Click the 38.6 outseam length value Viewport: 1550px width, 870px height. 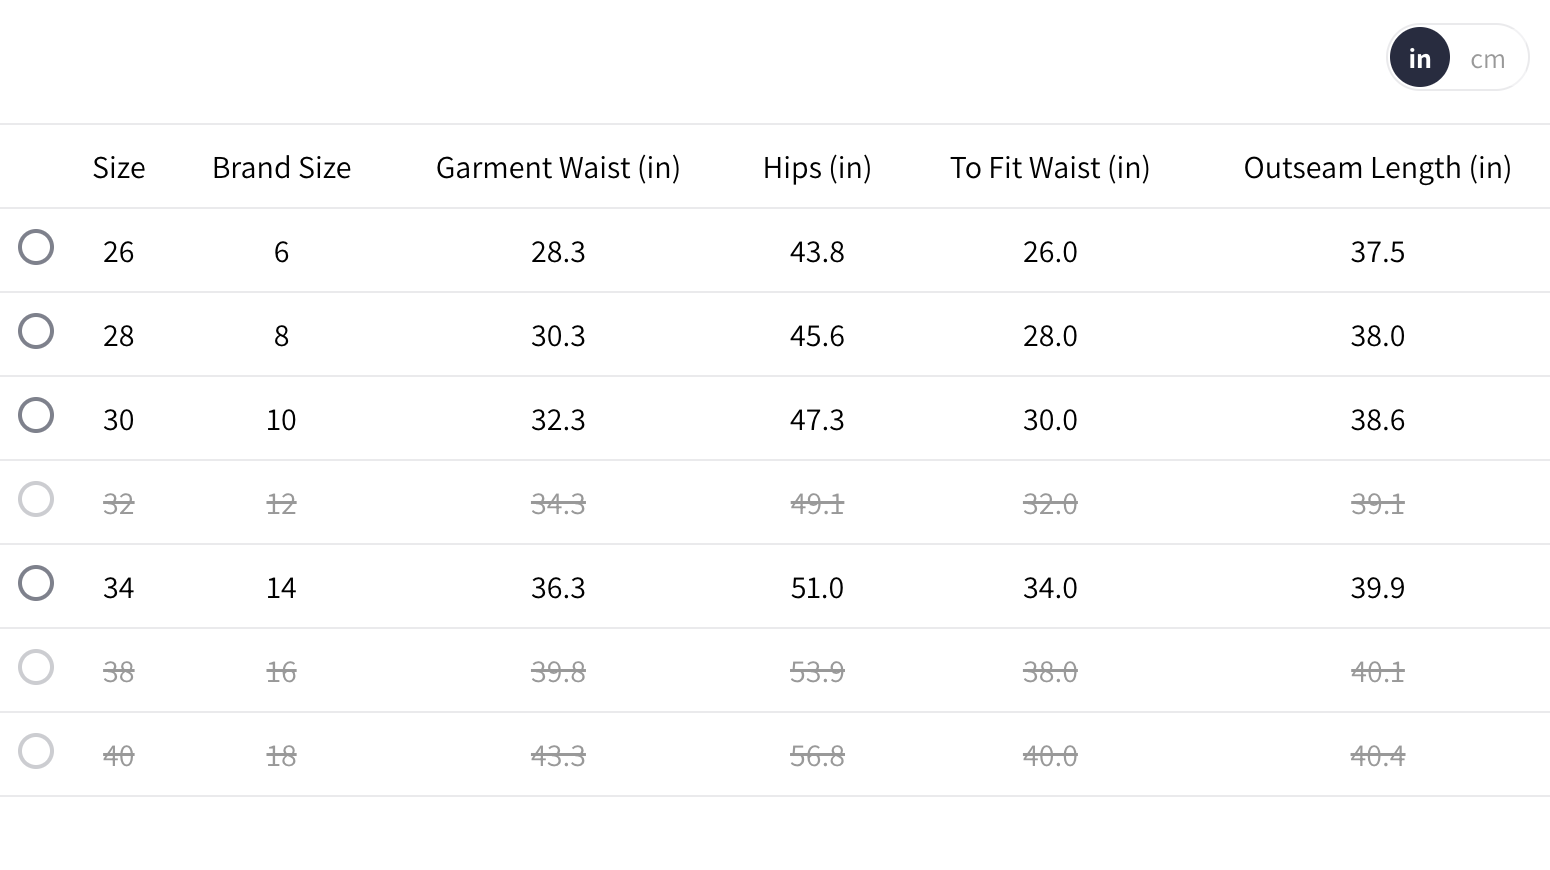[1377, 420]
